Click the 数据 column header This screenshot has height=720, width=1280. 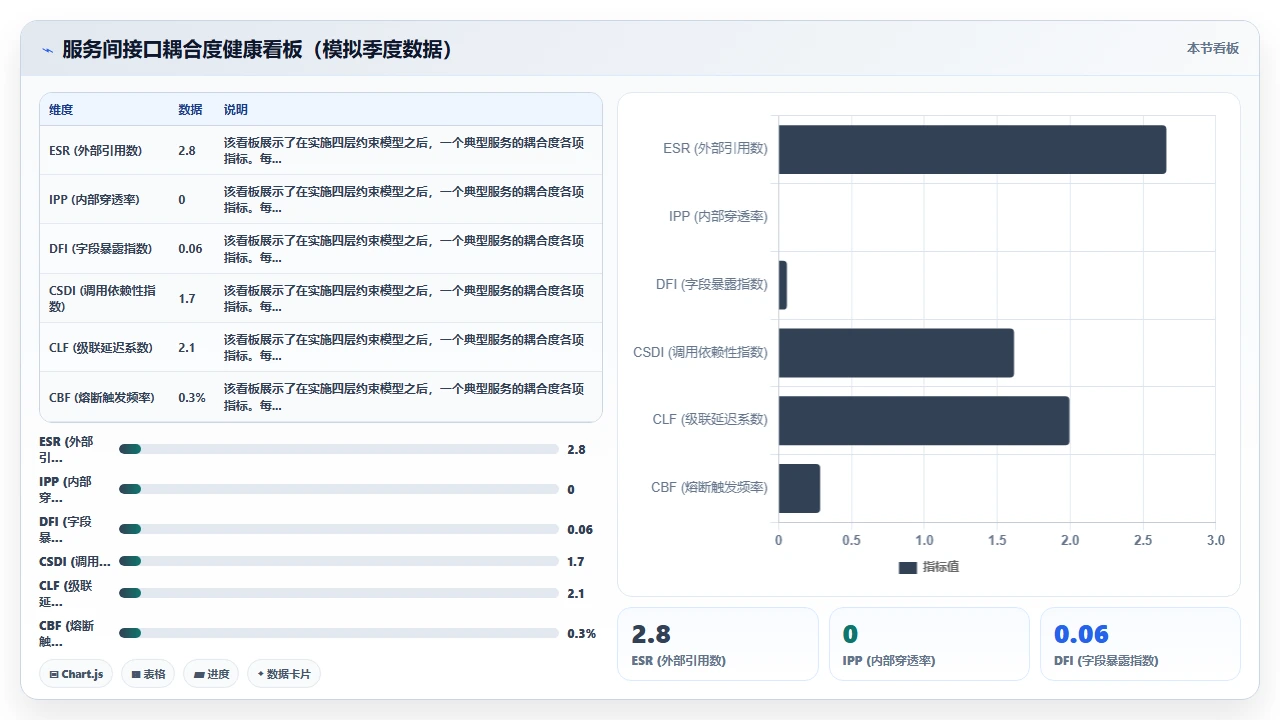pos(190,110)
